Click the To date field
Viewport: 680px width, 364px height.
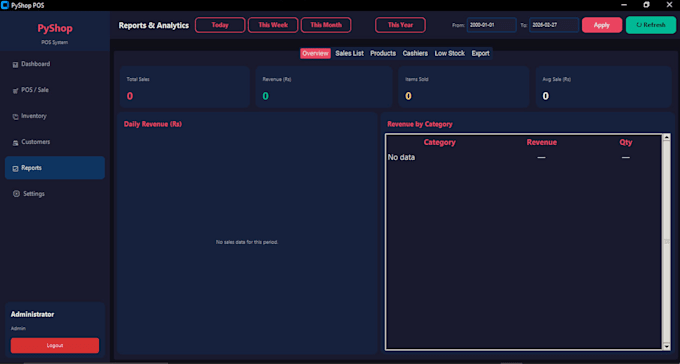coord(554,25)
